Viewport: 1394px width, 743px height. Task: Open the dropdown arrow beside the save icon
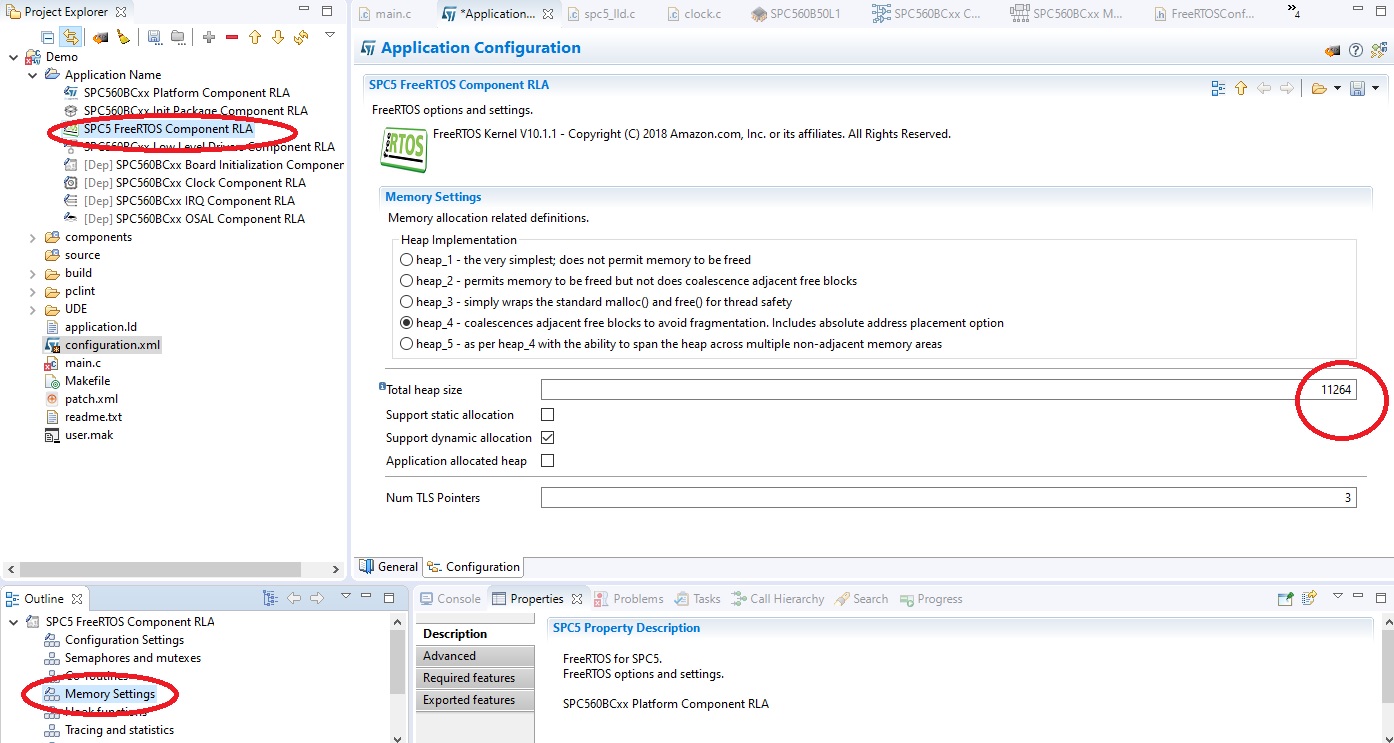pos(1376,89)
